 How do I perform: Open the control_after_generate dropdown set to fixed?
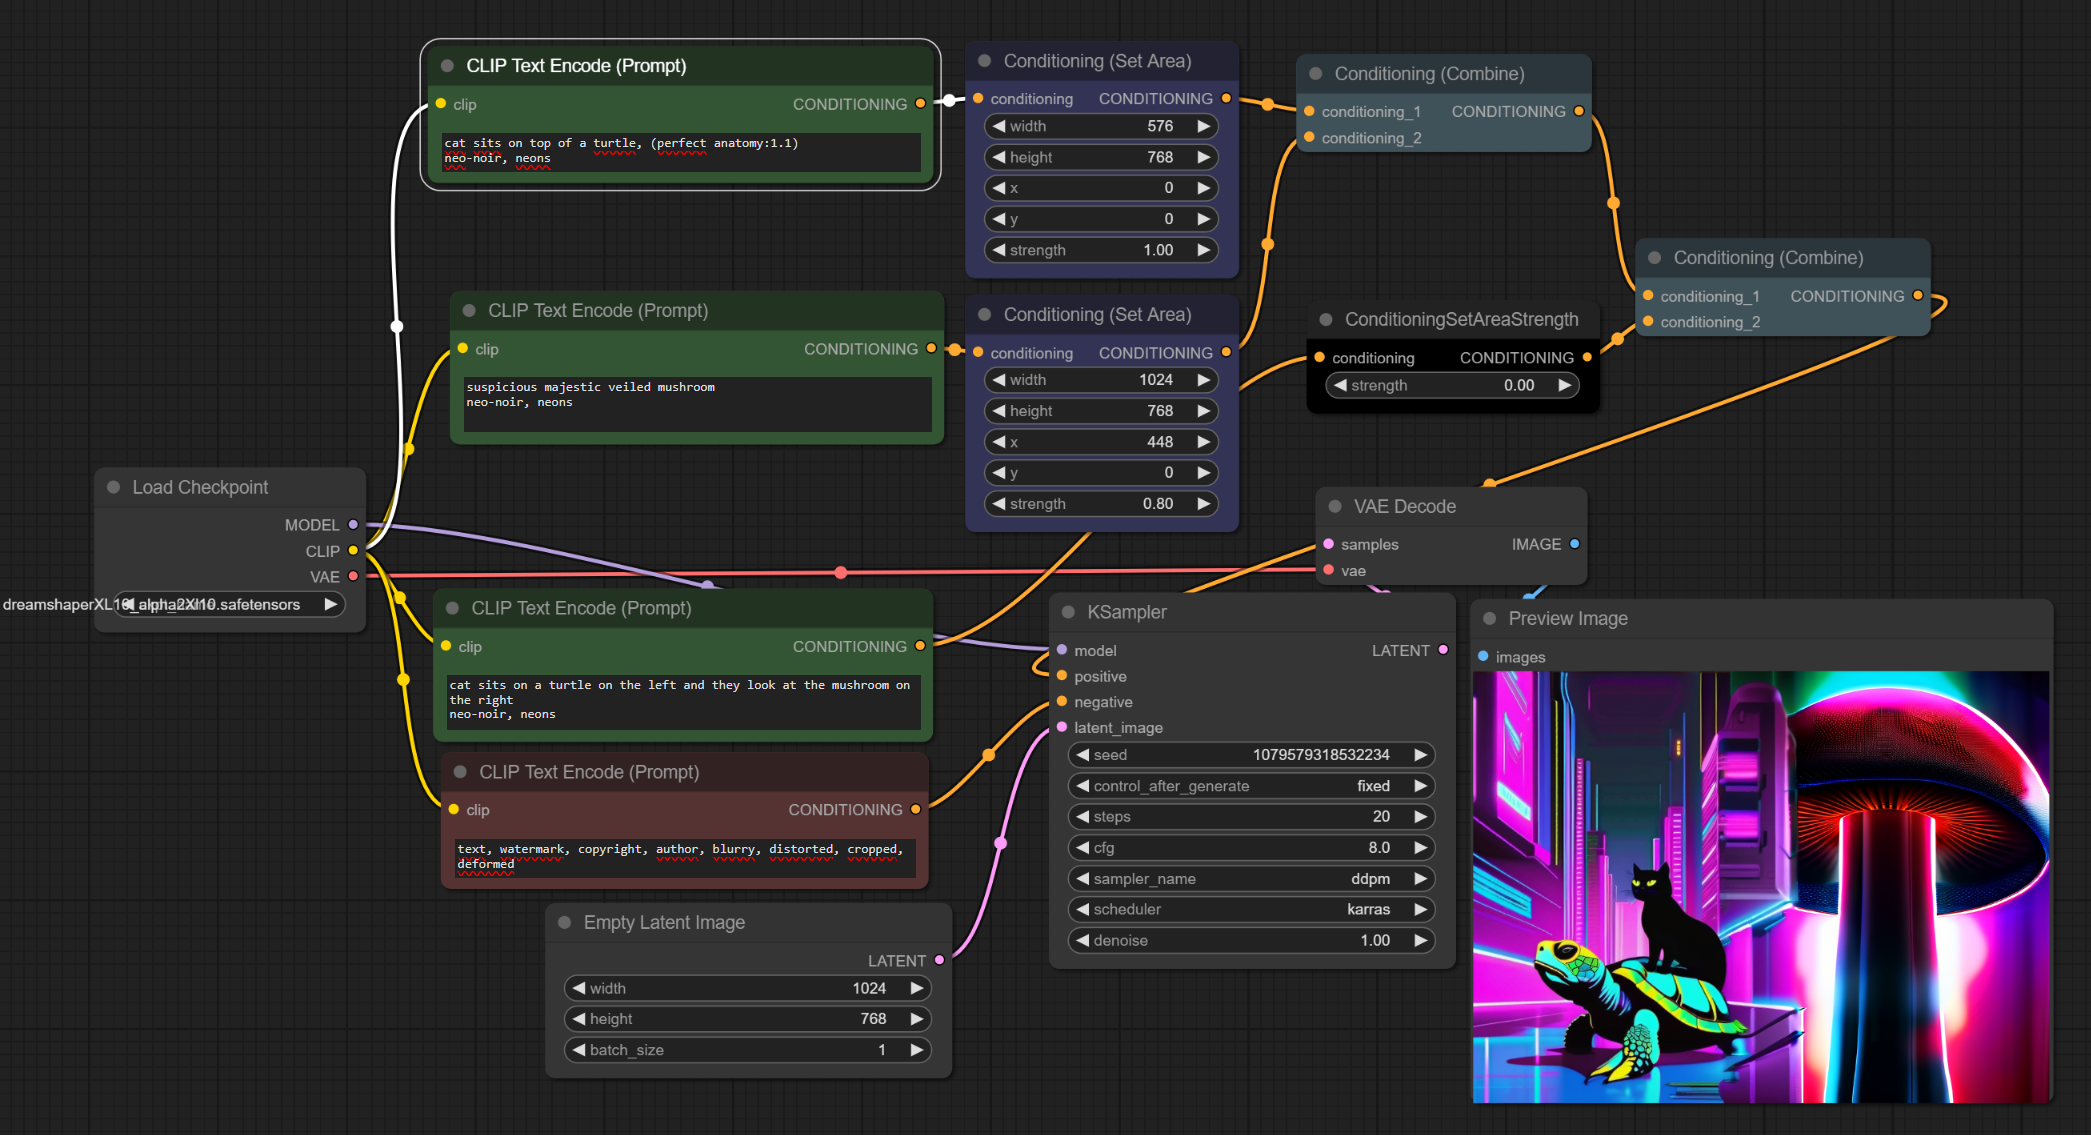click(x=1250, y=786)
